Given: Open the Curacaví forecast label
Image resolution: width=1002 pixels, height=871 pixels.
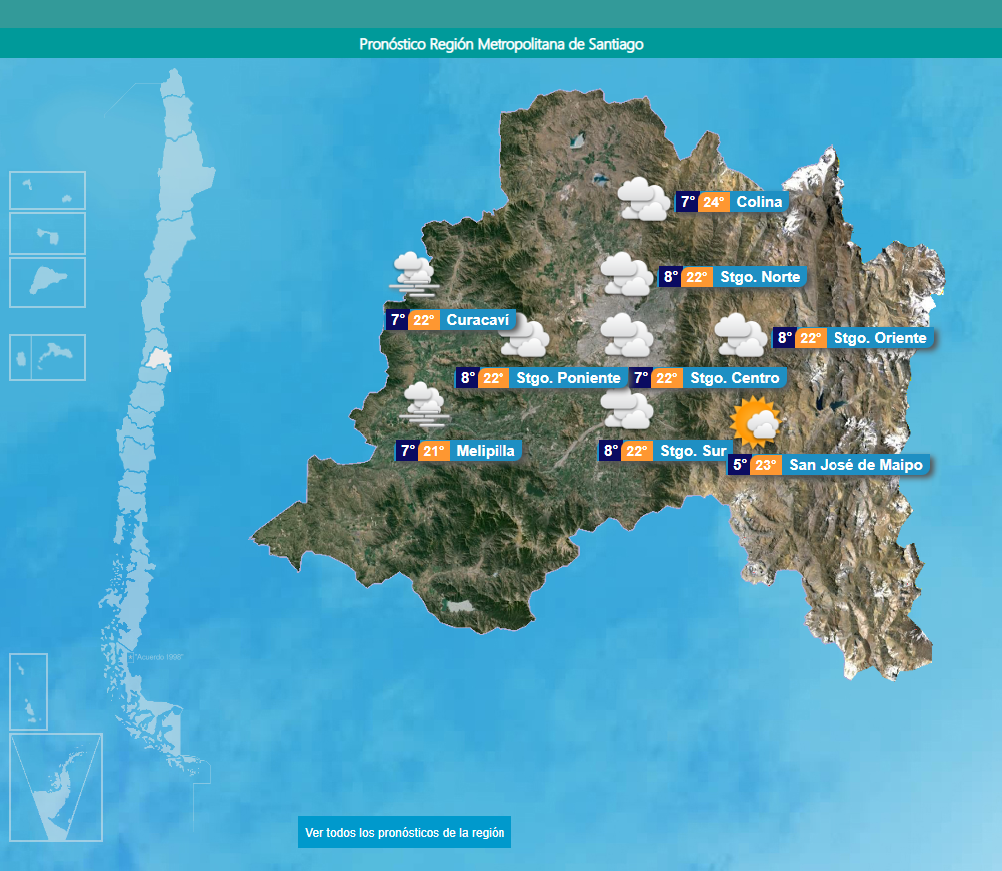Looking at the screenshot, I should tap(478, 320).
